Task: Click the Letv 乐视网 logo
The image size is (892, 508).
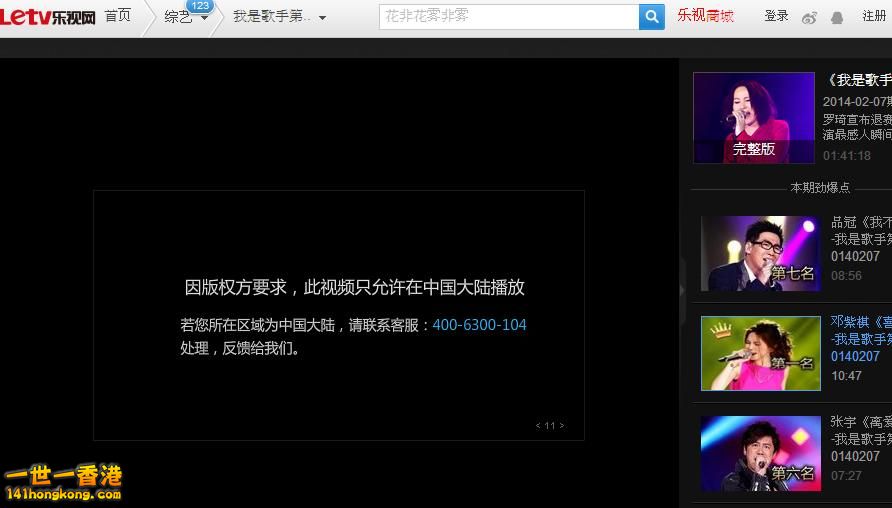Action: [x=47, y=17]
